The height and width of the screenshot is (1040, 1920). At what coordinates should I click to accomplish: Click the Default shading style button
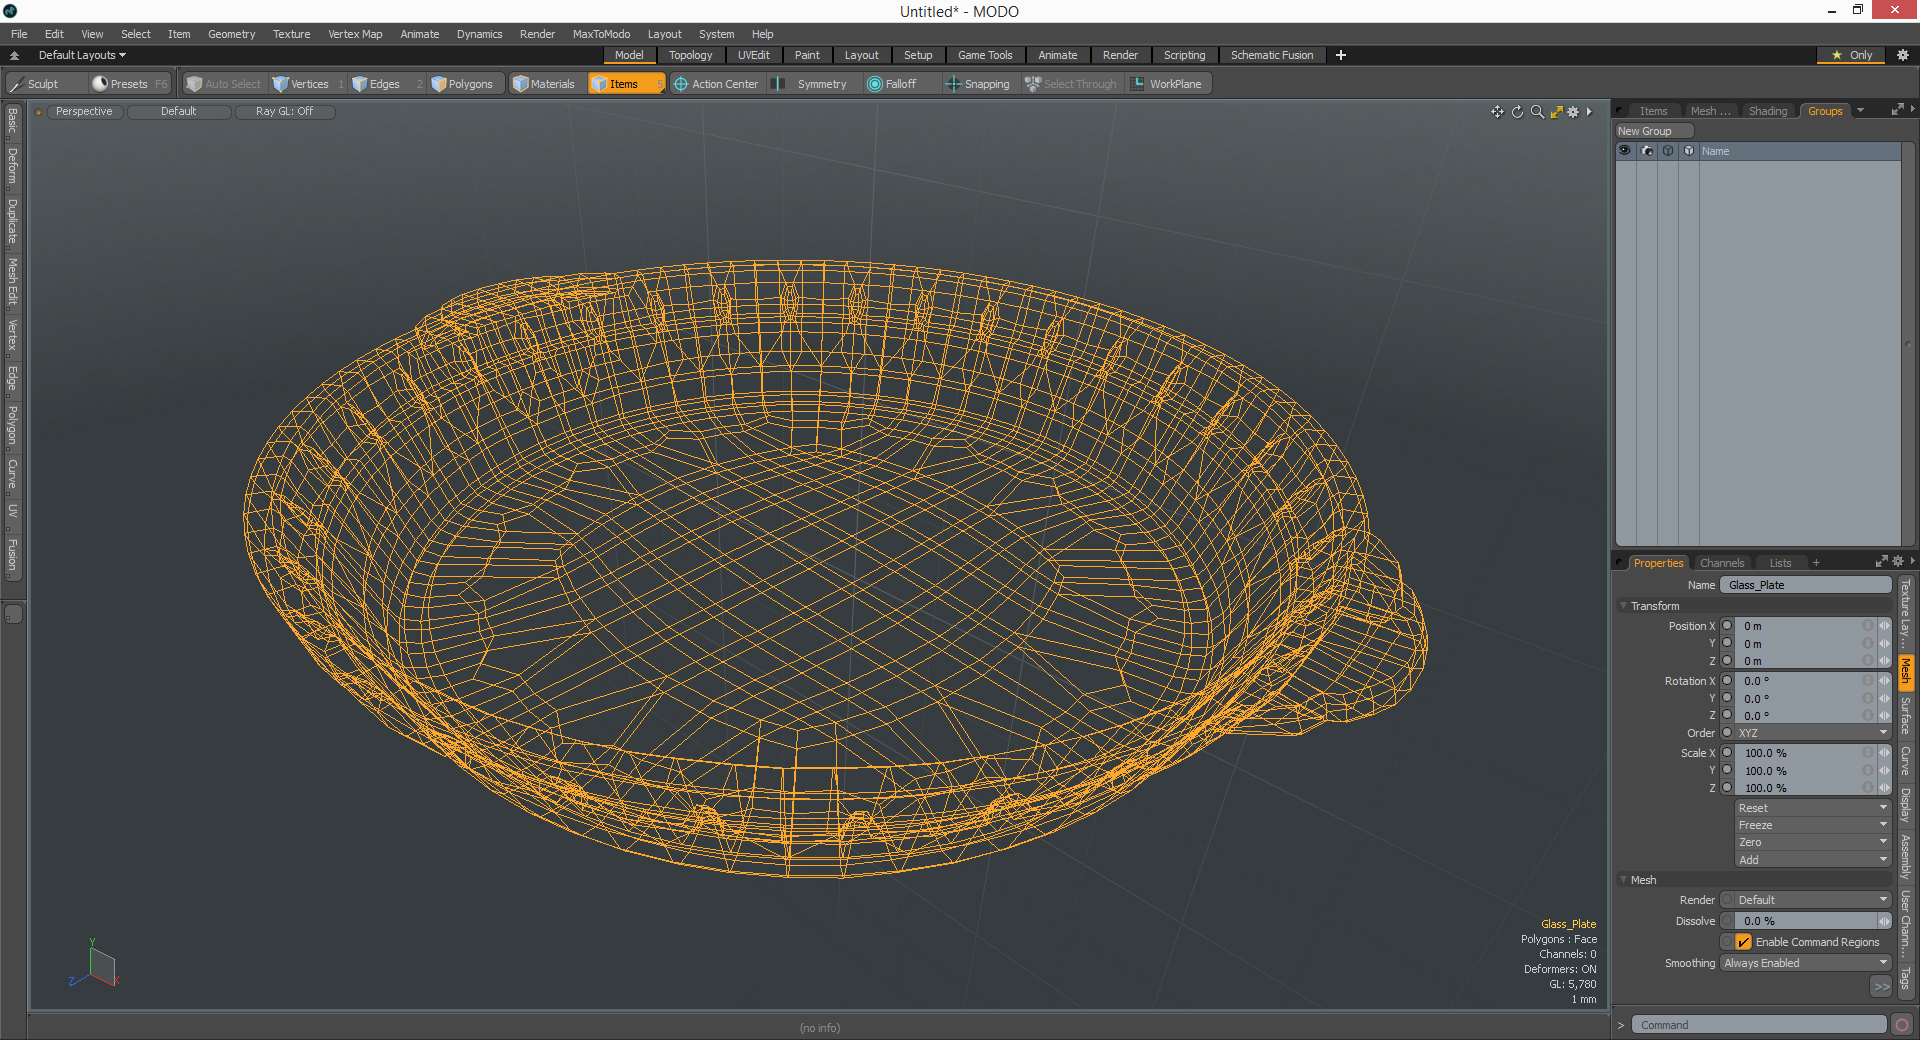(x=178, y=112)
